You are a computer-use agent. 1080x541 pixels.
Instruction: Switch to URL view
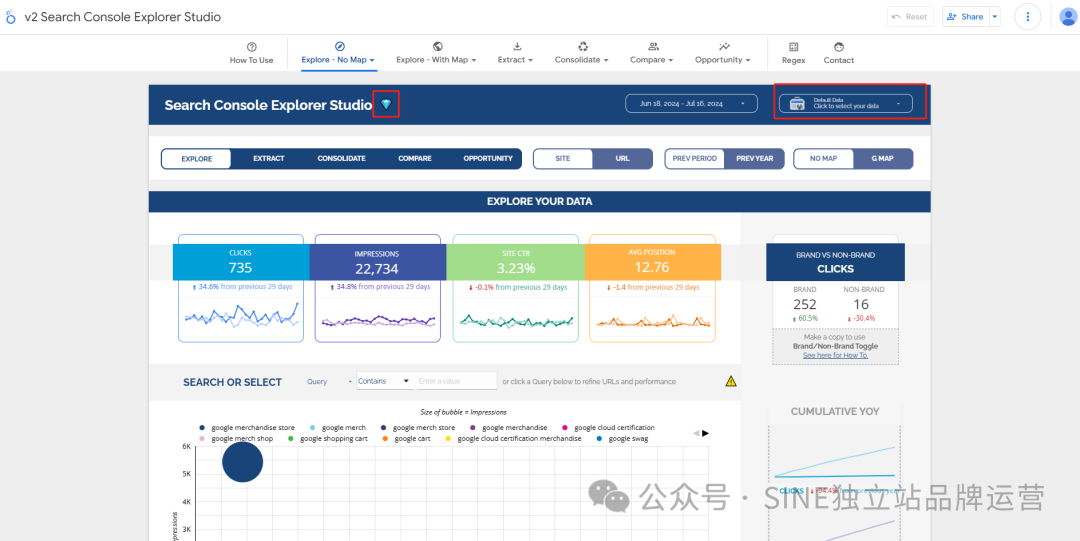[x=623, y=159]
